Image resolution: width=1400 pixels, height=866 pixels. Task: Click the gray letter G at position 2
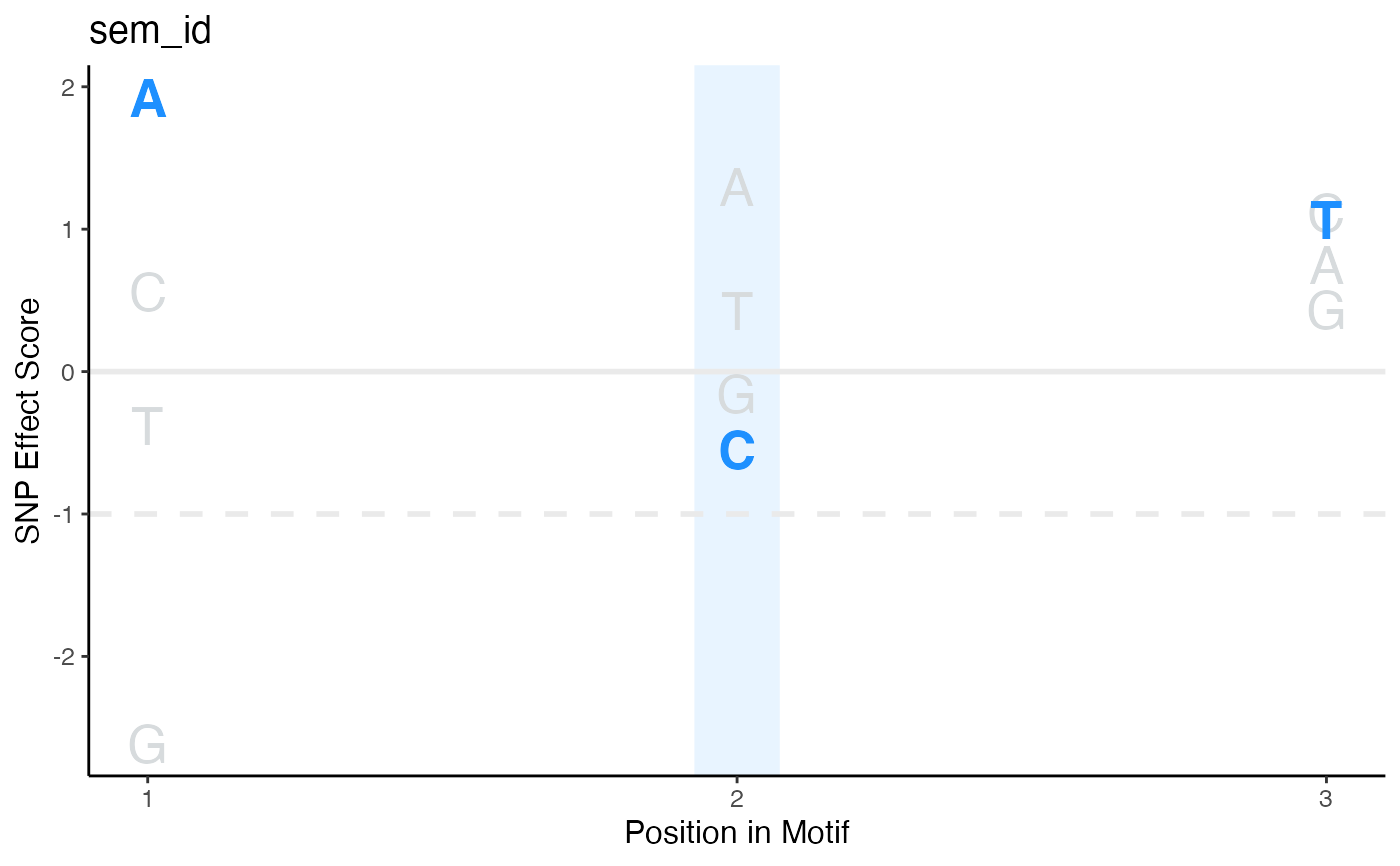click(x=737, y=395)
